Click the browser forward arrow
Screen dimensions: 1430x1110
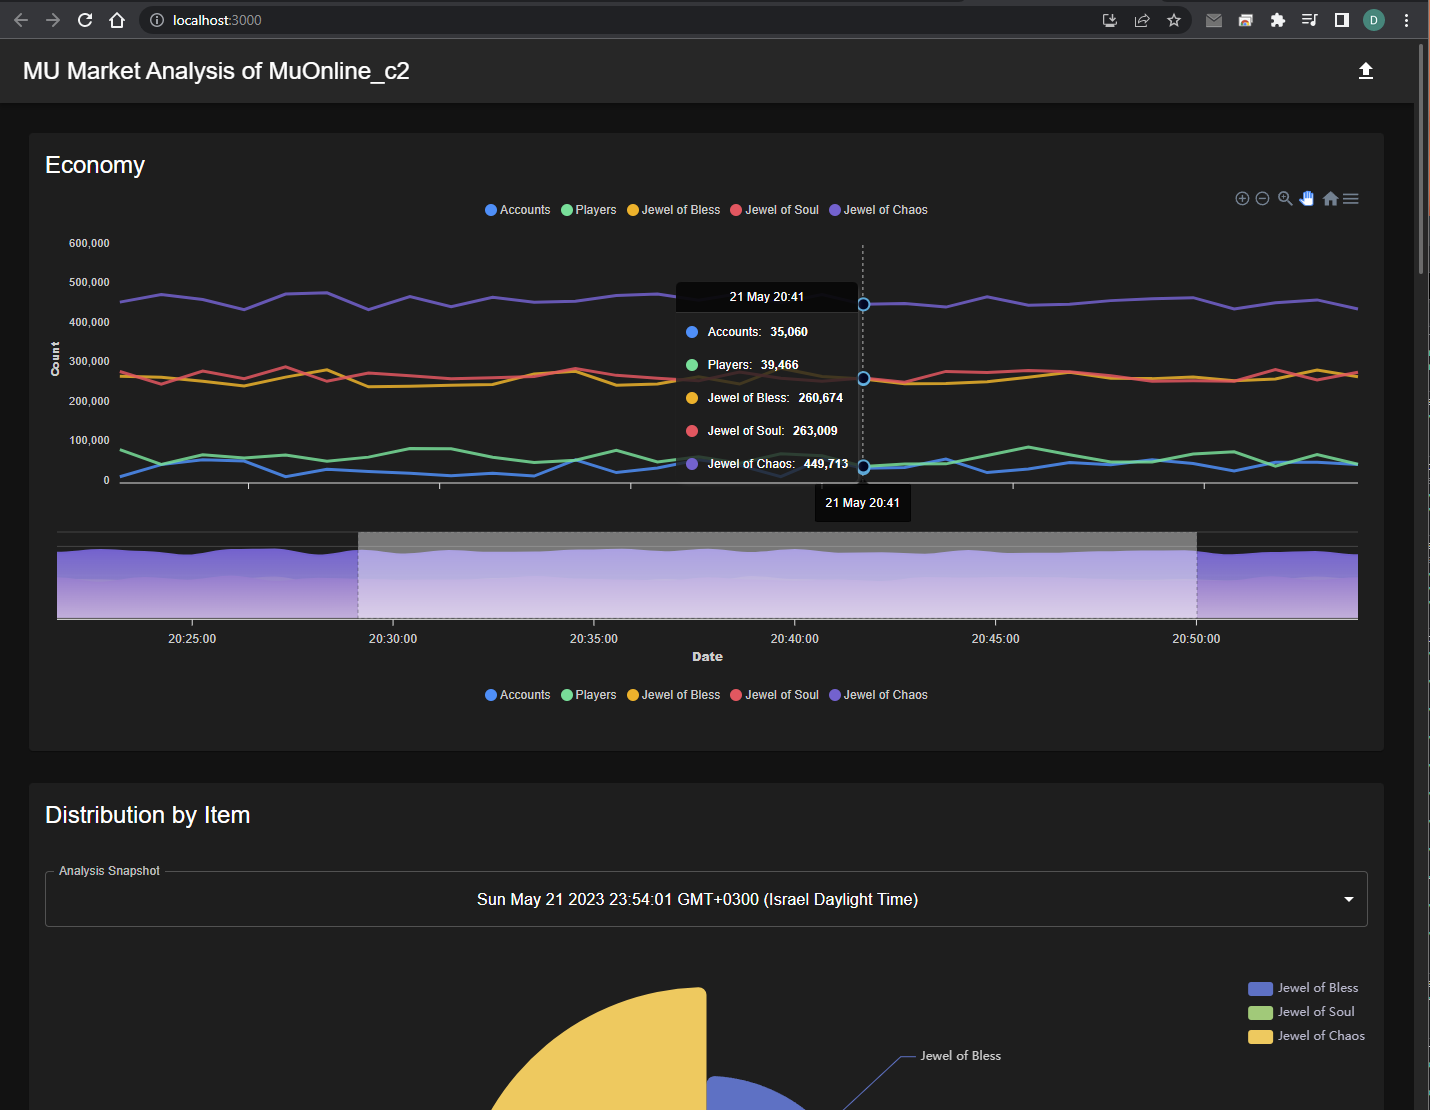[x=53, y=20]
